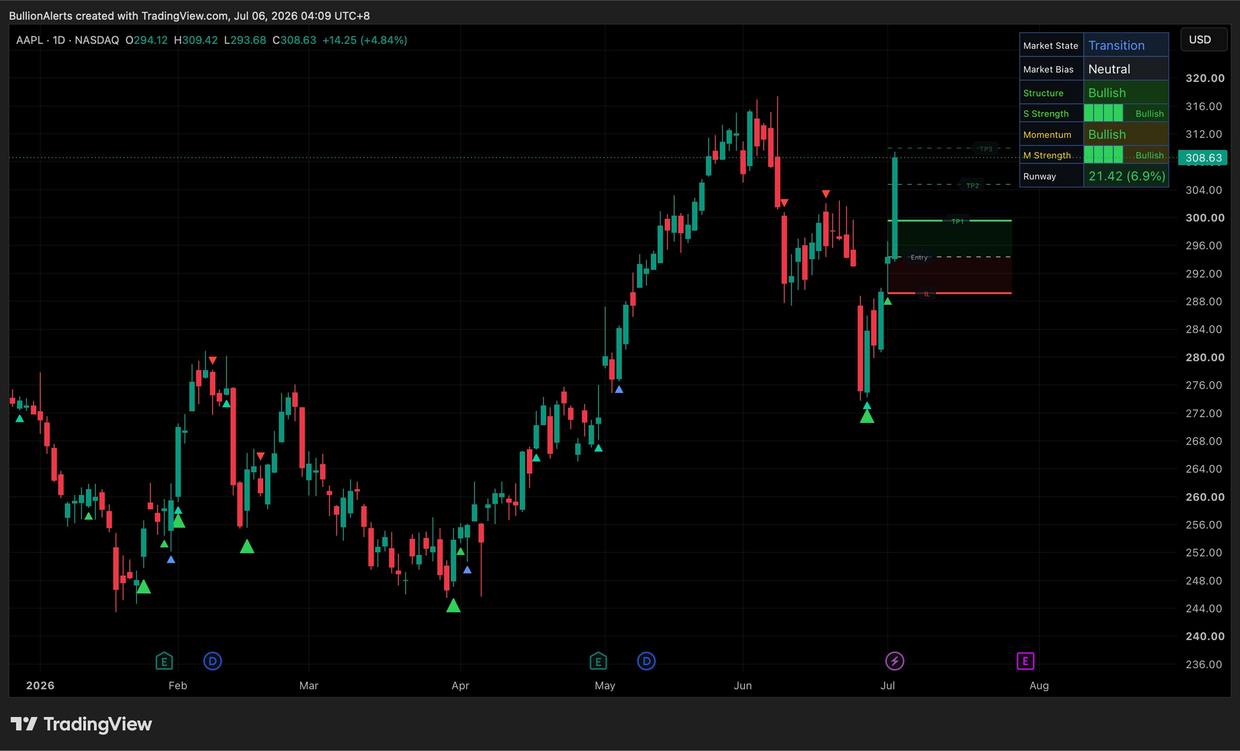Click the red SL stop-loss label
This screenshot has width=1240, height=751.
(x=927, y=294)
